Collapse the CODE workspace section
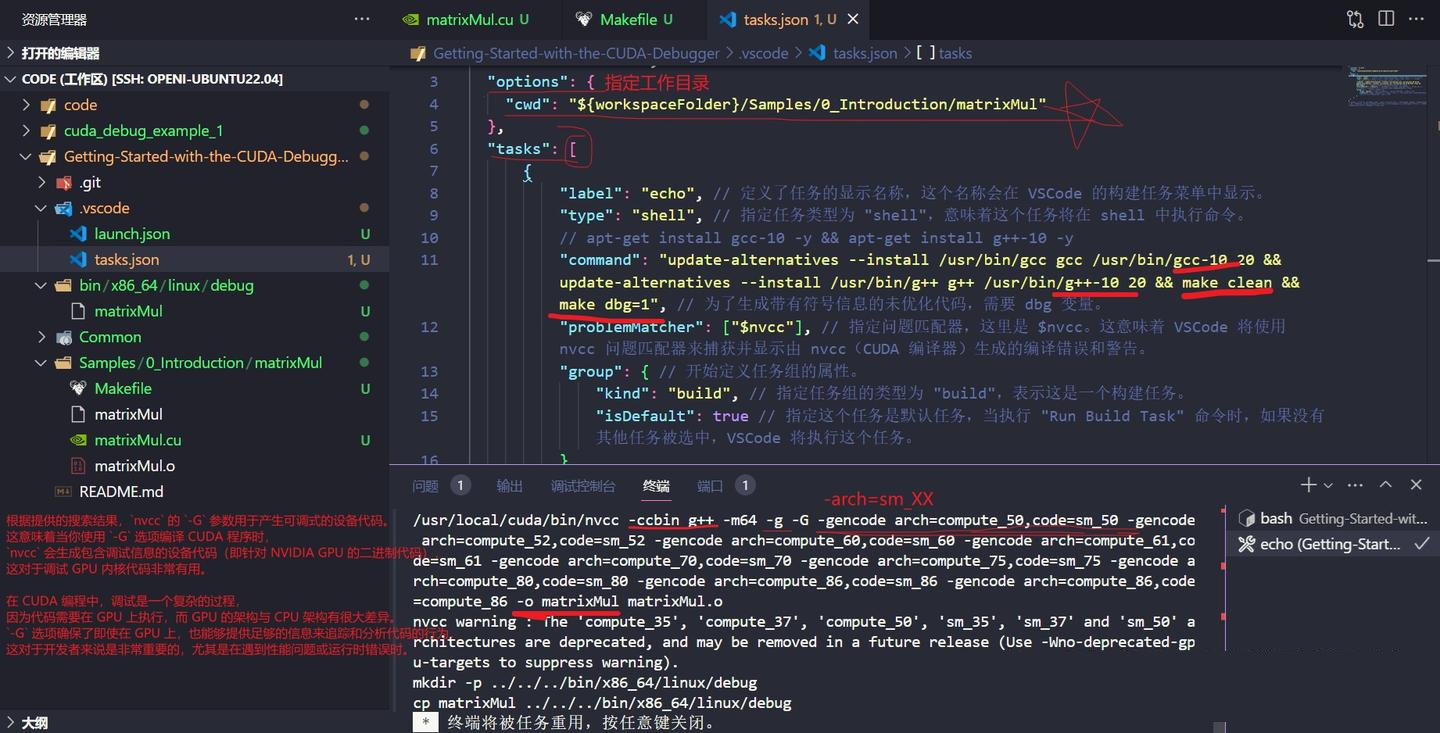 coord(195,79)
